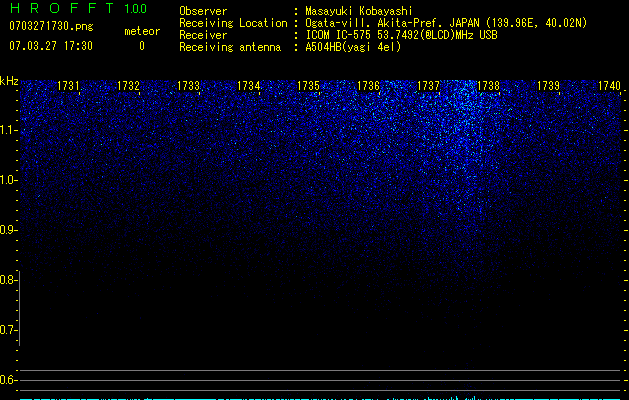Click the HROFFT program title
Viewport: 629px width, 400px height.
62,8
